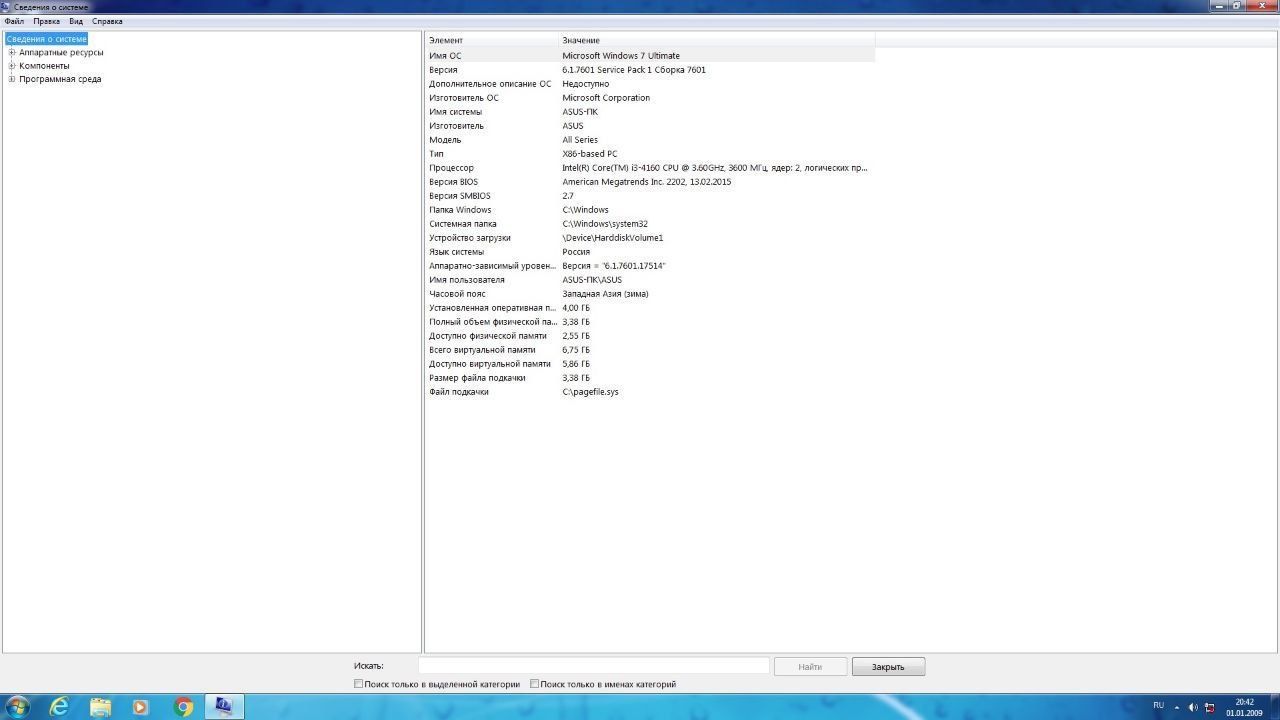Click the 'Элемент' column header

(x=492, y=40)
